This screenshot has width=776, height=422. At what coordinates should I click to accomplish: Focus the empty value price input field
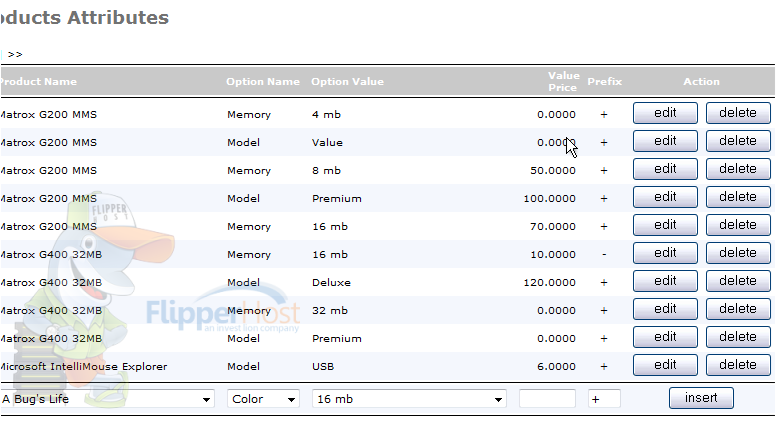click(x=547, y=399)
